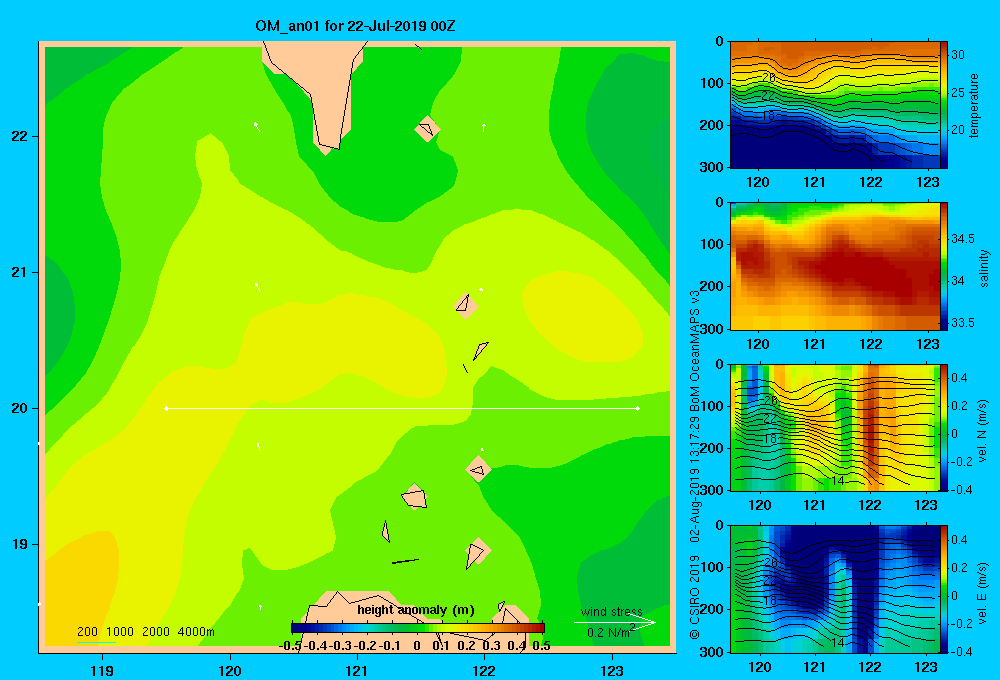Click the vel. N cross-section panel
This screenshot has width=1000, height=680.
point(834,427)
